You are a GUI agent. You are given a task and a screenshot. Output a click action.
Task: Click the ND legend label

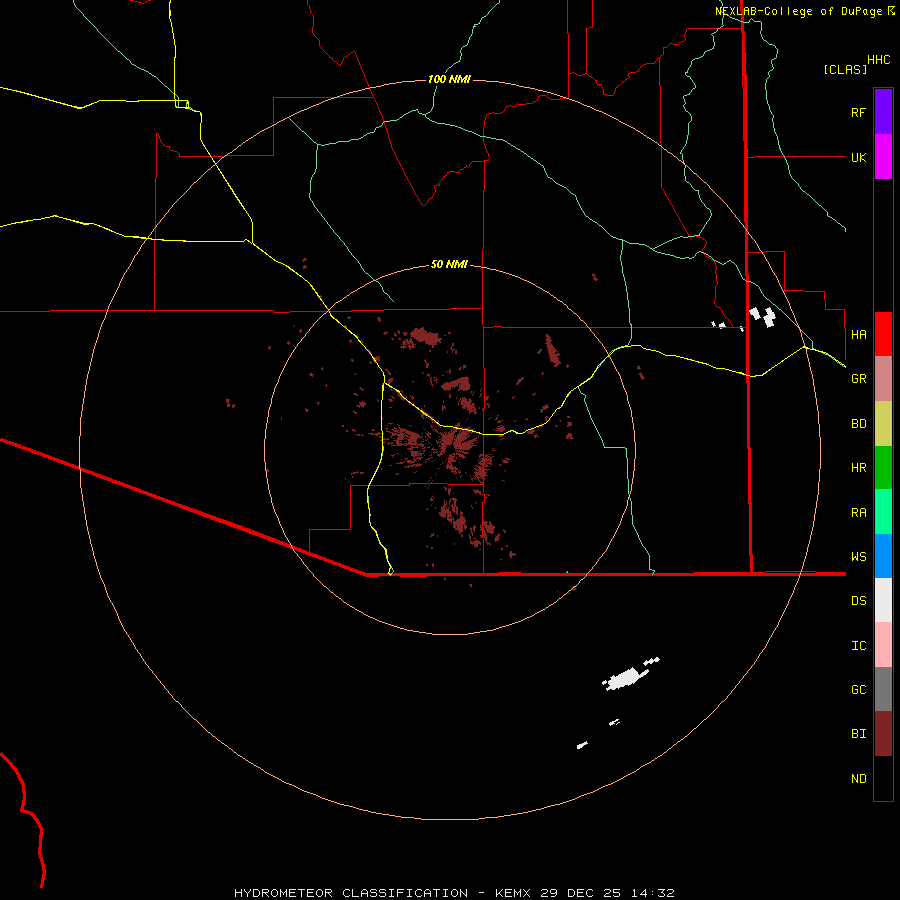(x=858, y=779)
